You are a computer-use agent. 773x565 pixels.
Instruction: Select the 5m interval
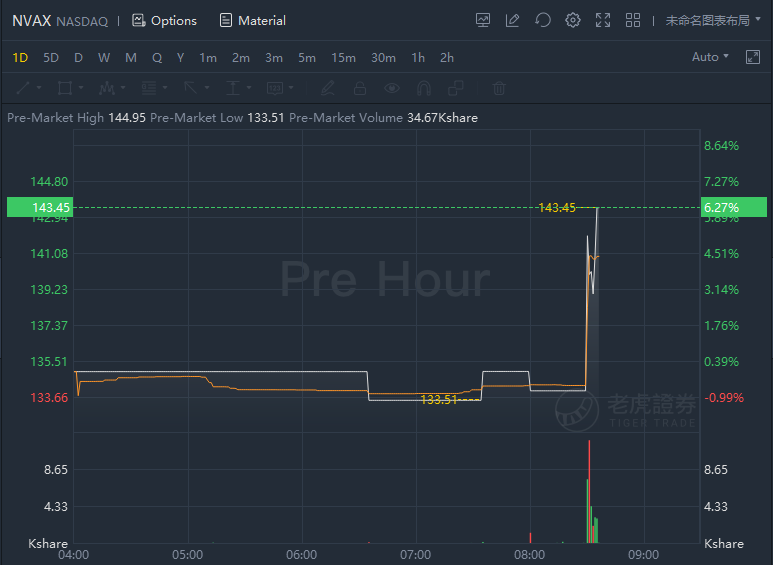(x=307, y=58)
